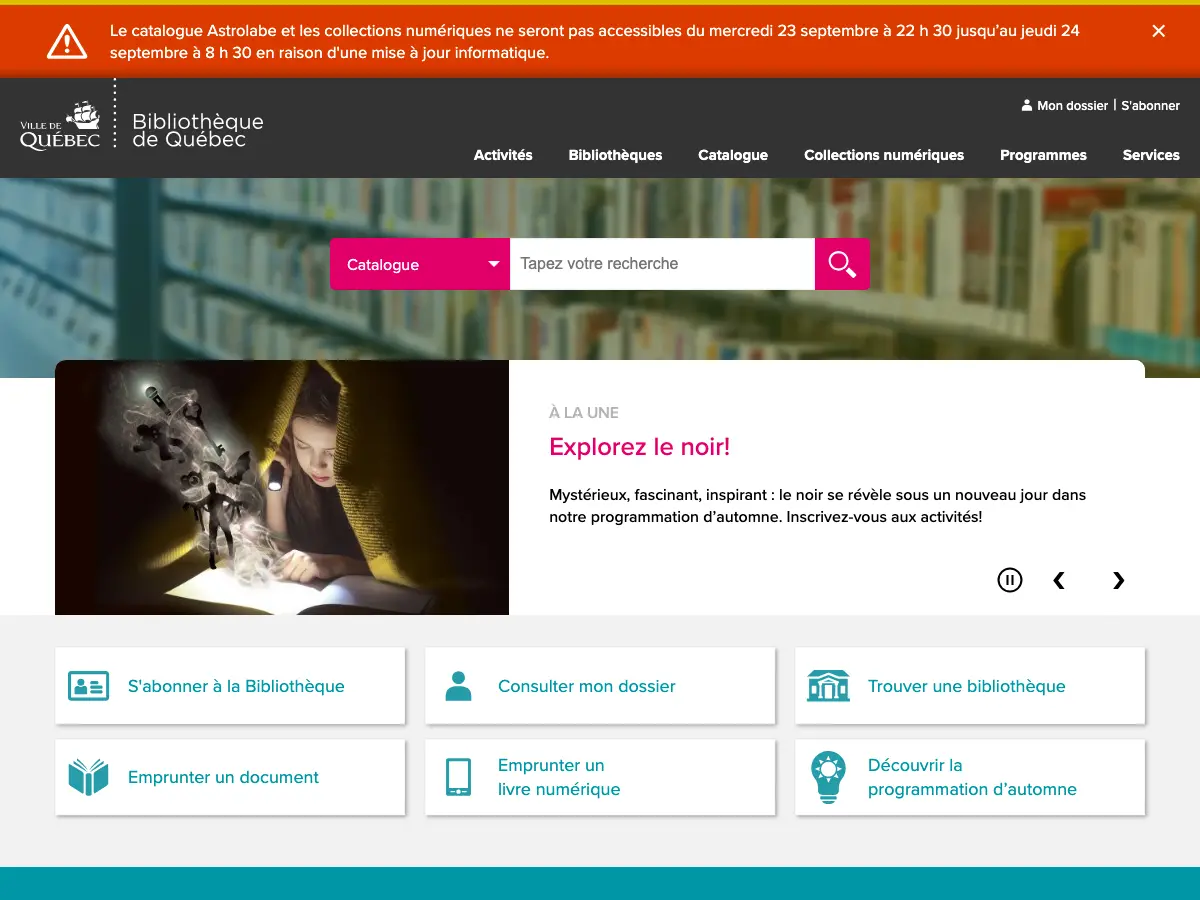
Task: Click the open book icon
Action: click(88, 777)
